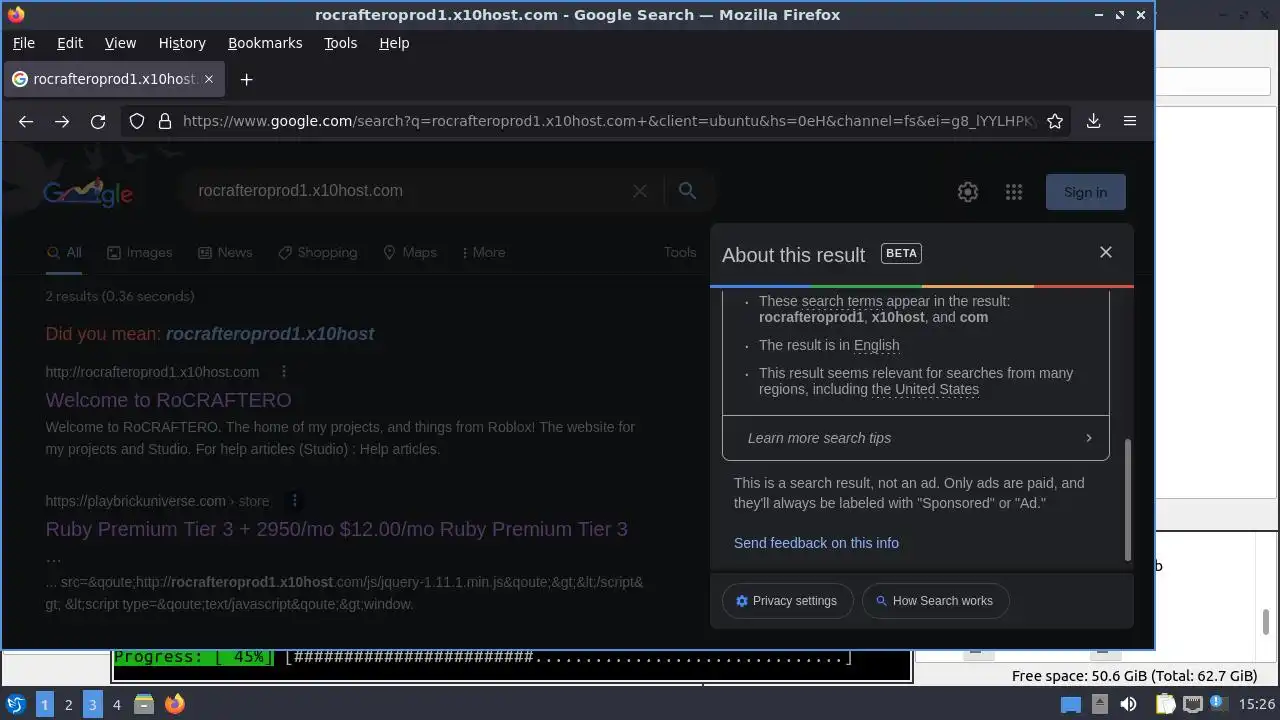Close the rocrafteroprod1.x10host tab
Screen dimensions: 1280x720
[x=209, y=79]
